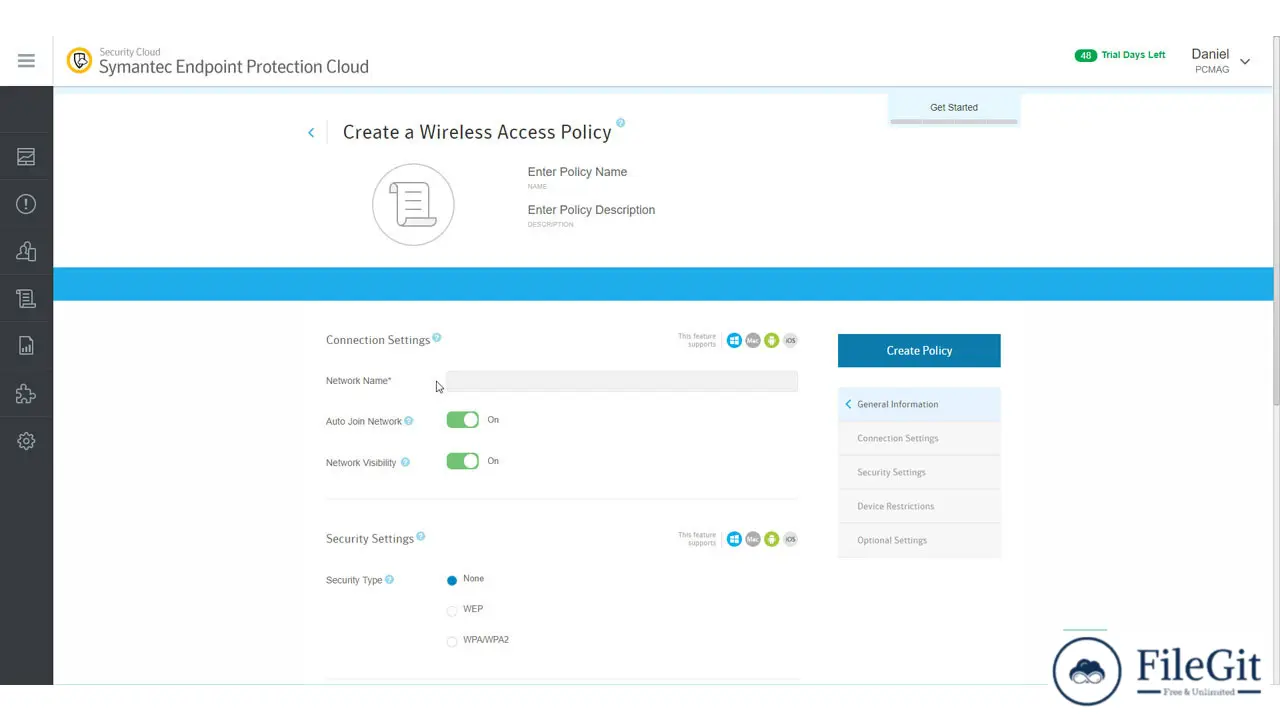
Task: Select None security type
Action: (x=452, y=580)
